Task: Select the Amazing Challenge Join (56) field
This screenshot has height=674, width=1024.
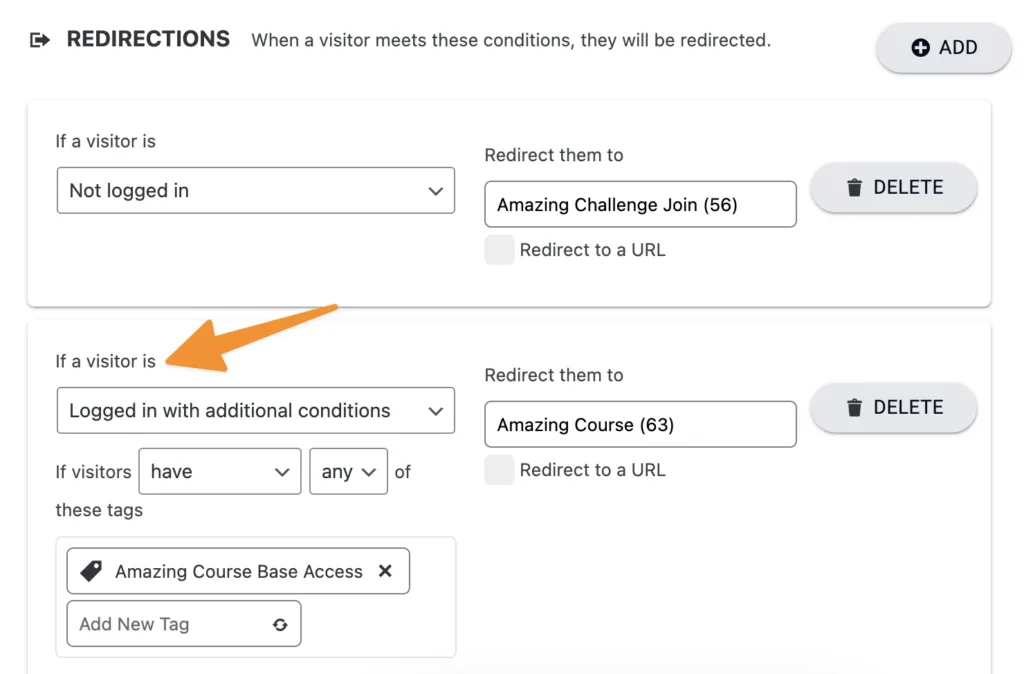Action: click(x=640, y=204)
